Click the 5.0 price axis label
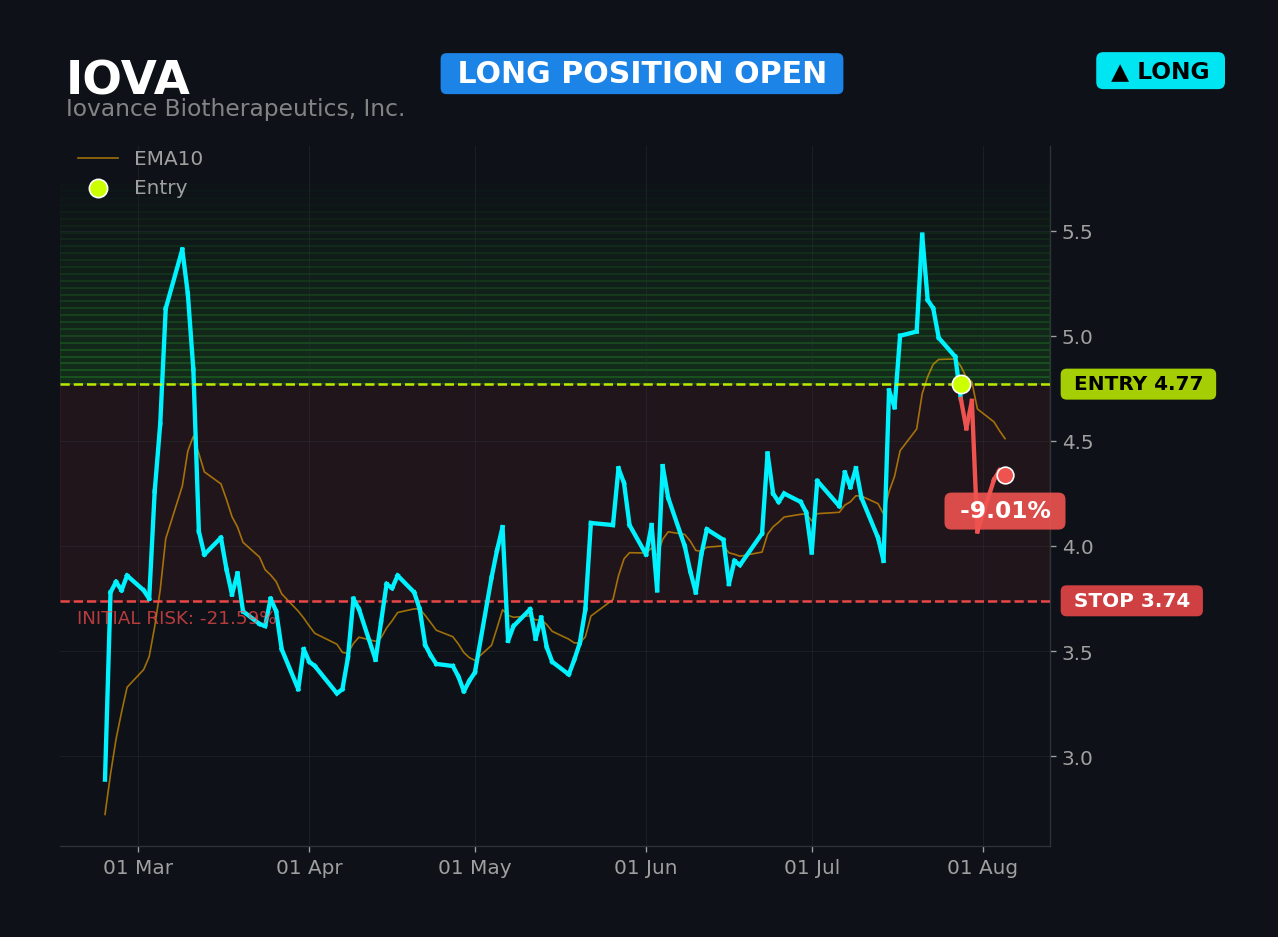This screenshot has width=1278, height=937. tap(1078, 337)
